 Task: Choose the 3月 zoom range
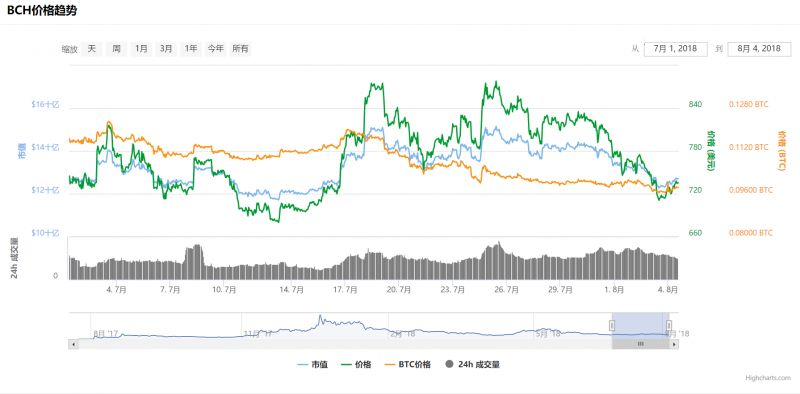[166, 49]
